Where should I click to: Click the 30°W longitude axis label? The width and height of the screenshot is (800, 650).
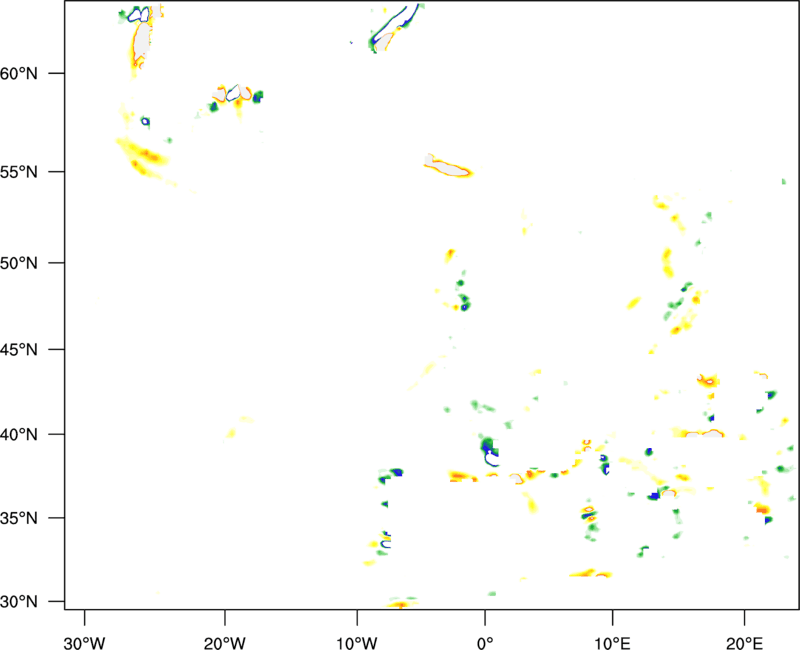[x=85, y=643]
